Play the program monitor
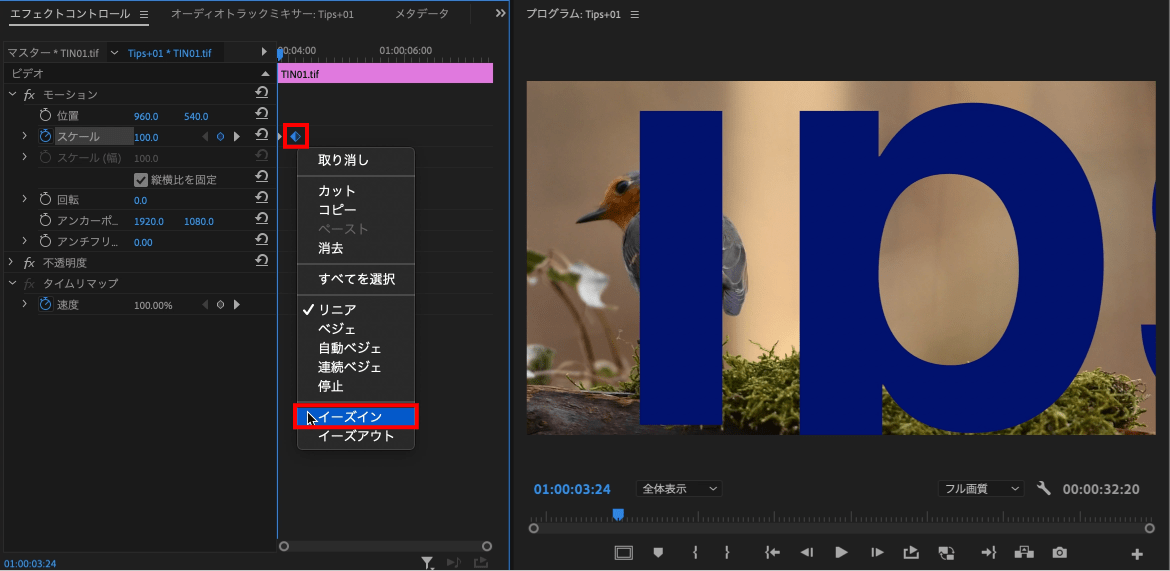Viewport: 1170px width, 571px height. pos(842,552)
